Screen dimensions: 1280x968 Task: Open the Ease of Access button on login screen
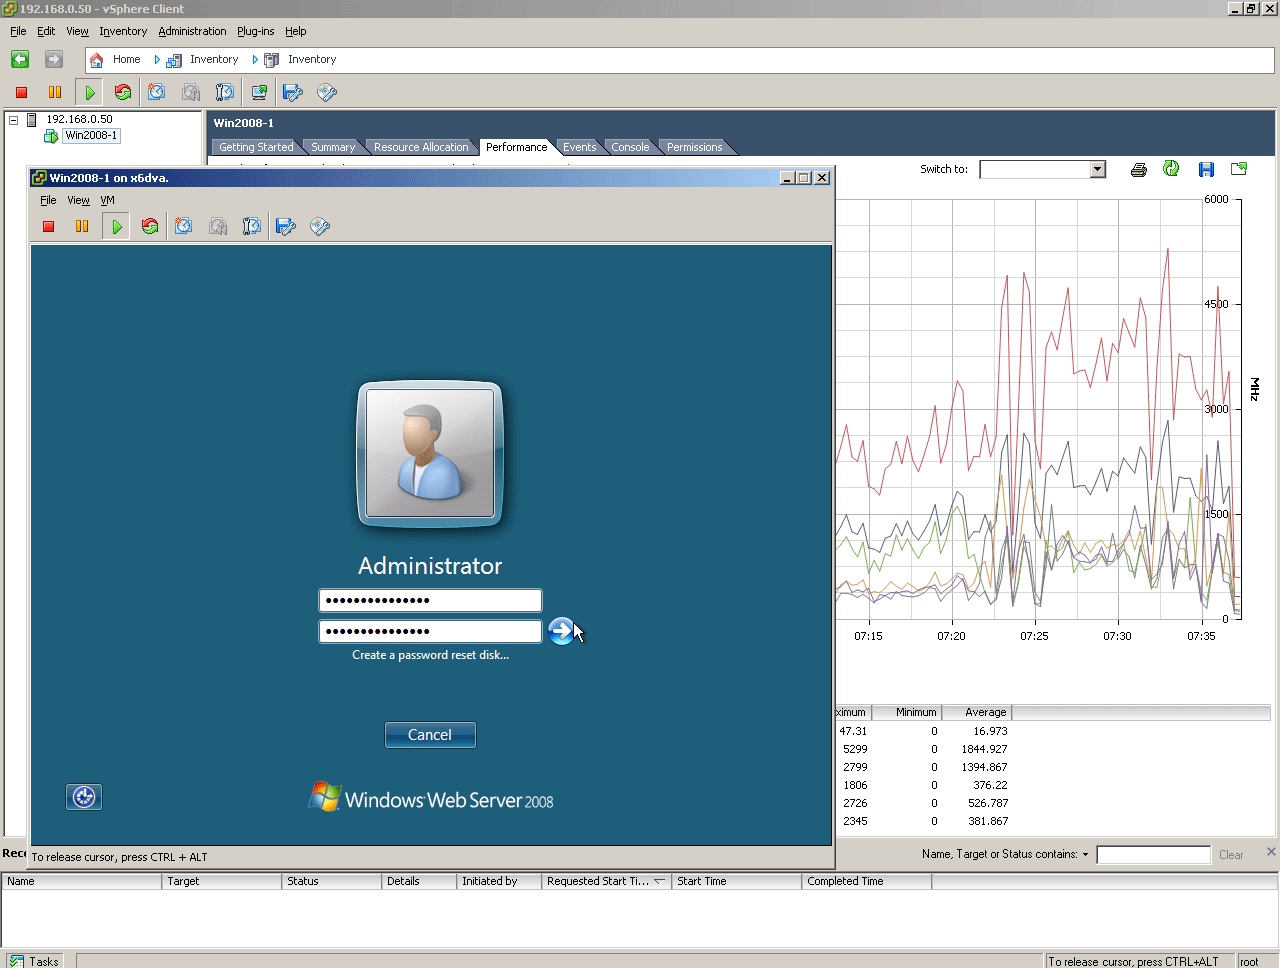84,797
